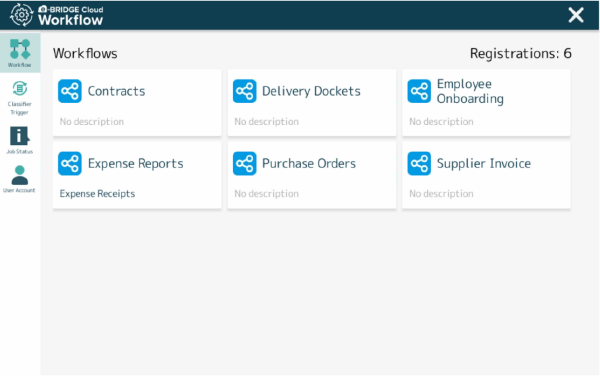The width and height of the screenshot is (600, 376).
Task: Open the User Account sidebar item
Action: click(x=20, y=179)
